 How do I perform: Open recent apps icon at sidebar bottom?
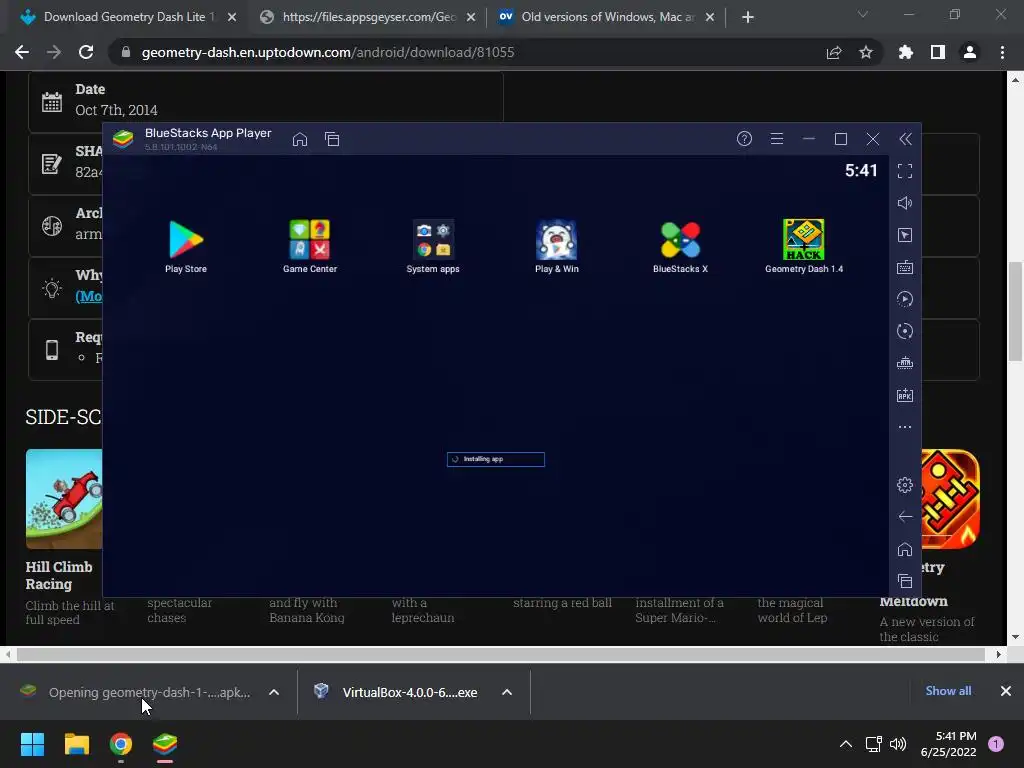point(904,581)
